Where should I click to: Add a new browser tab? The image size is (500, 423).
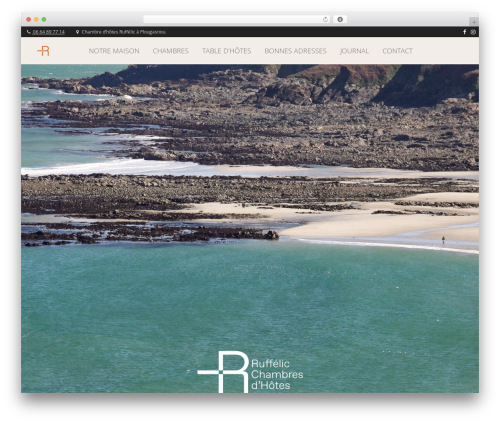(474, 22)
